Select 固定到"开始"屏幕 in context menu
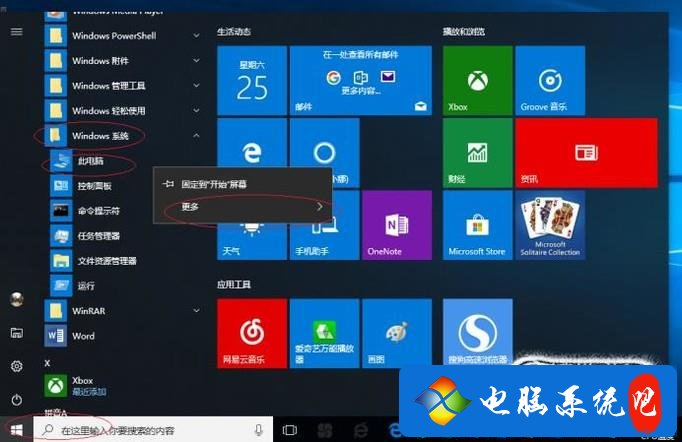The image size is (682, 442). tap(243, 184)
